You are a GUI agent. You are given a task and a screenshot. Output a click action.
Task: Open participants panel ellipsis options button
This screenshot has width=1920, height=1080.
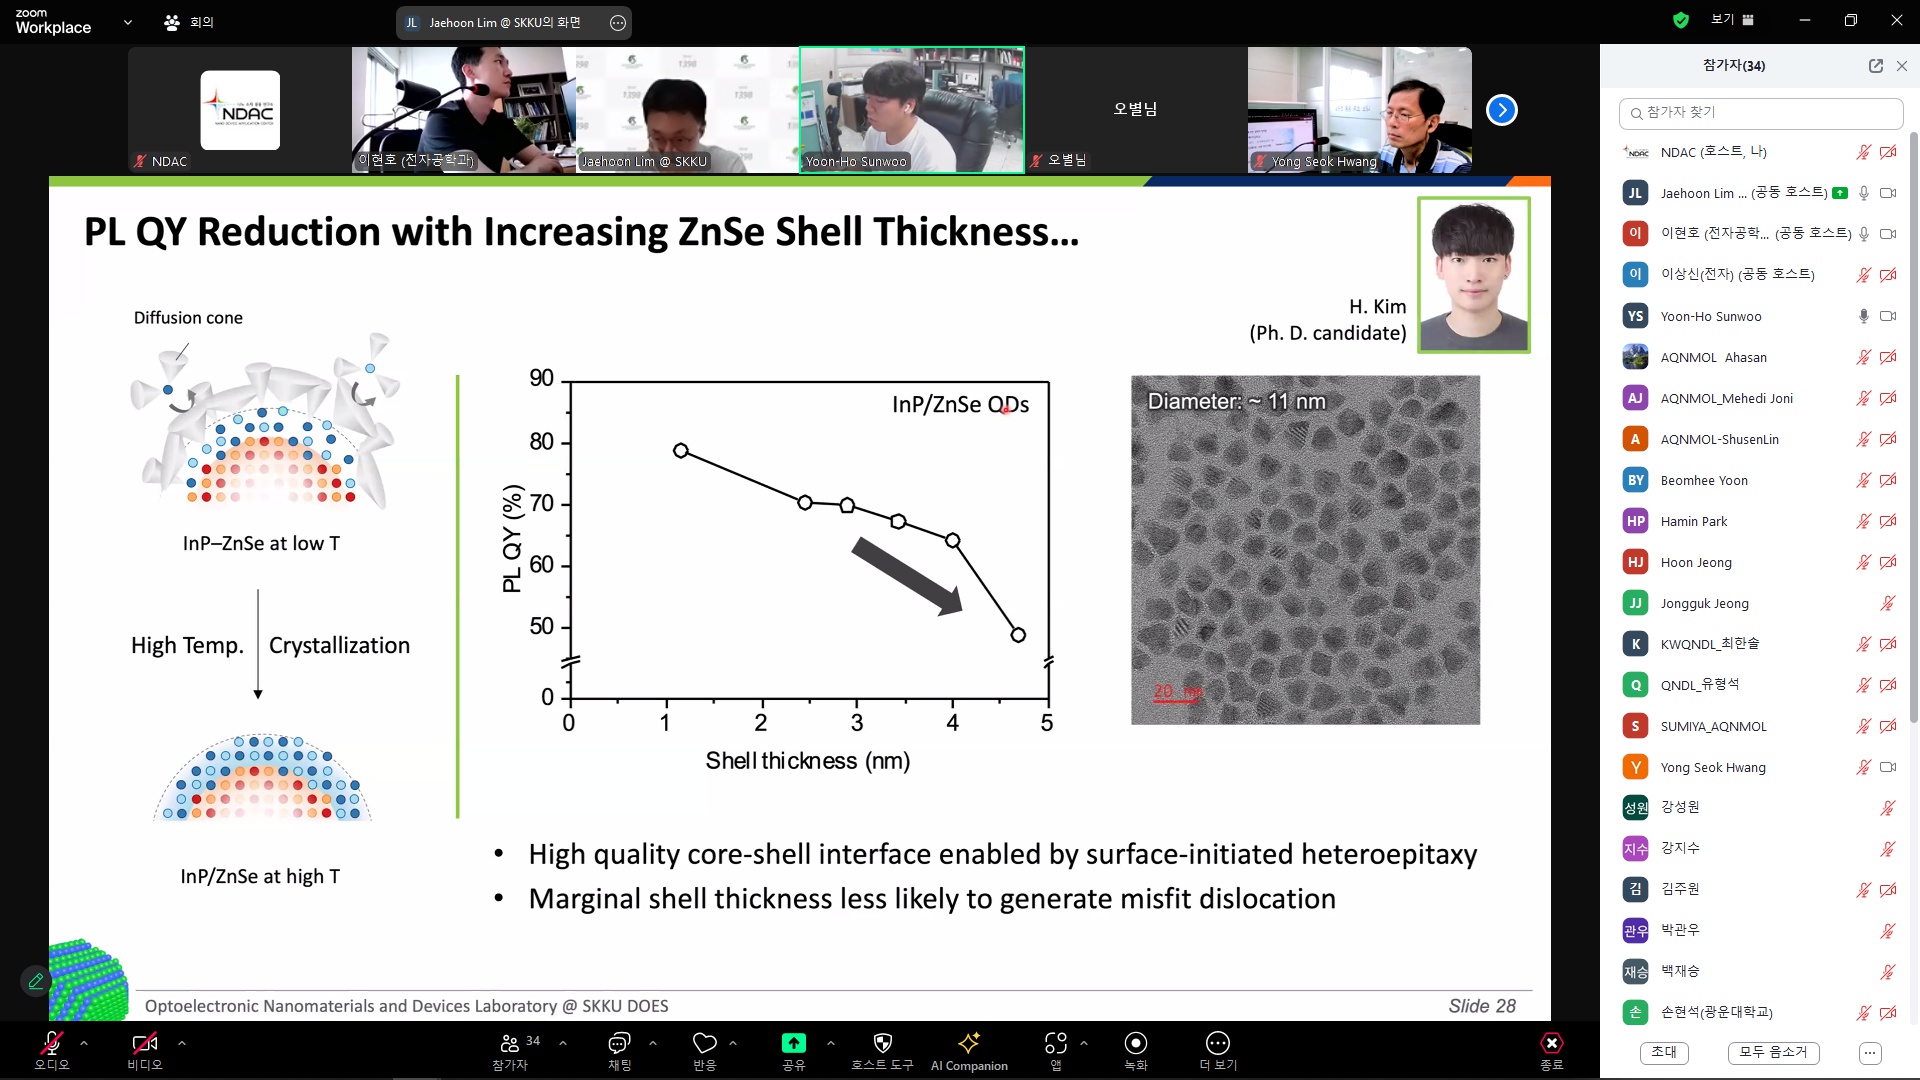coord(1870,1052)
